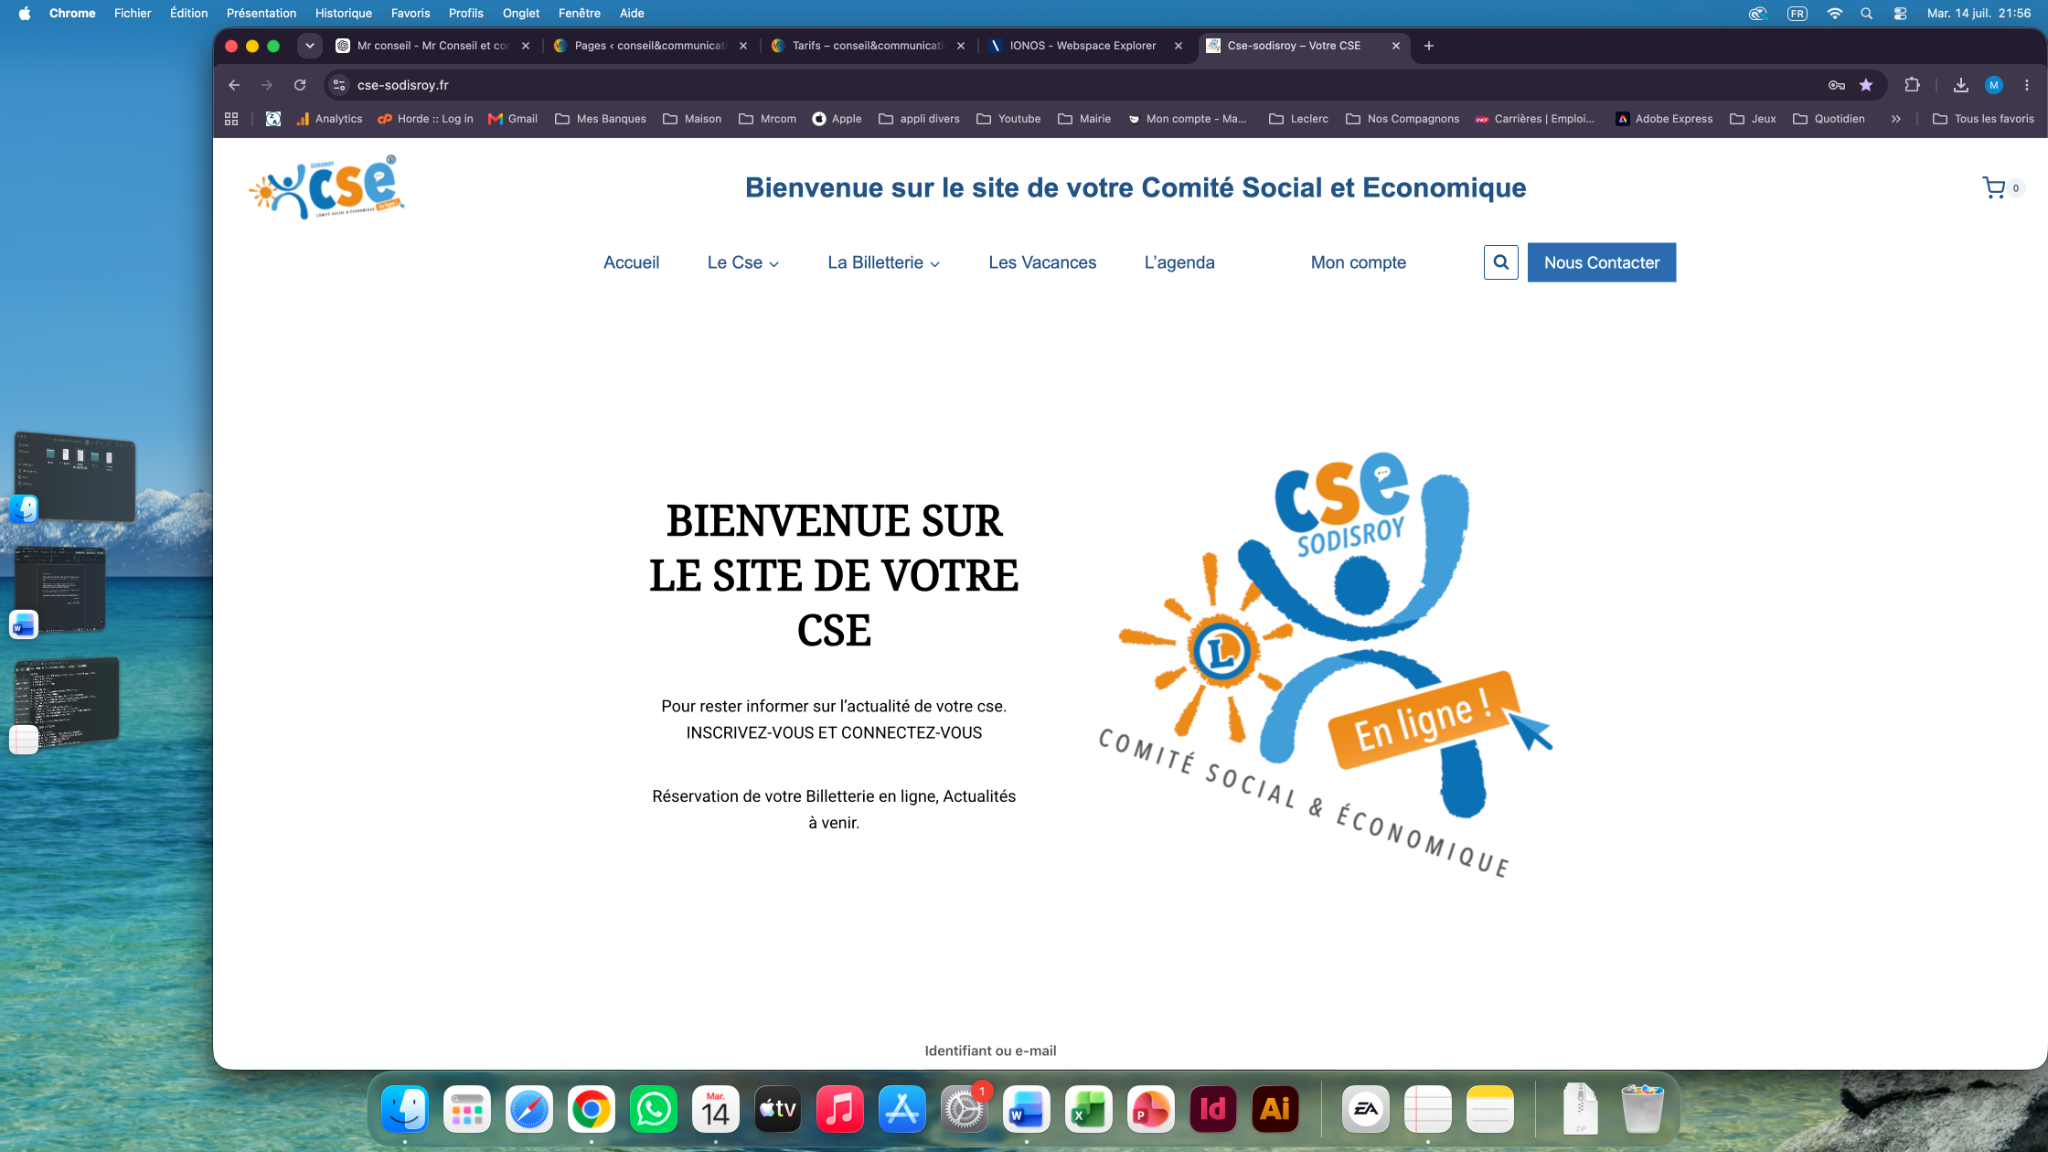This screenshot has width=2048, height=1152.
Task: Open the Mon compte page
Action: (x=1358, y=262)
